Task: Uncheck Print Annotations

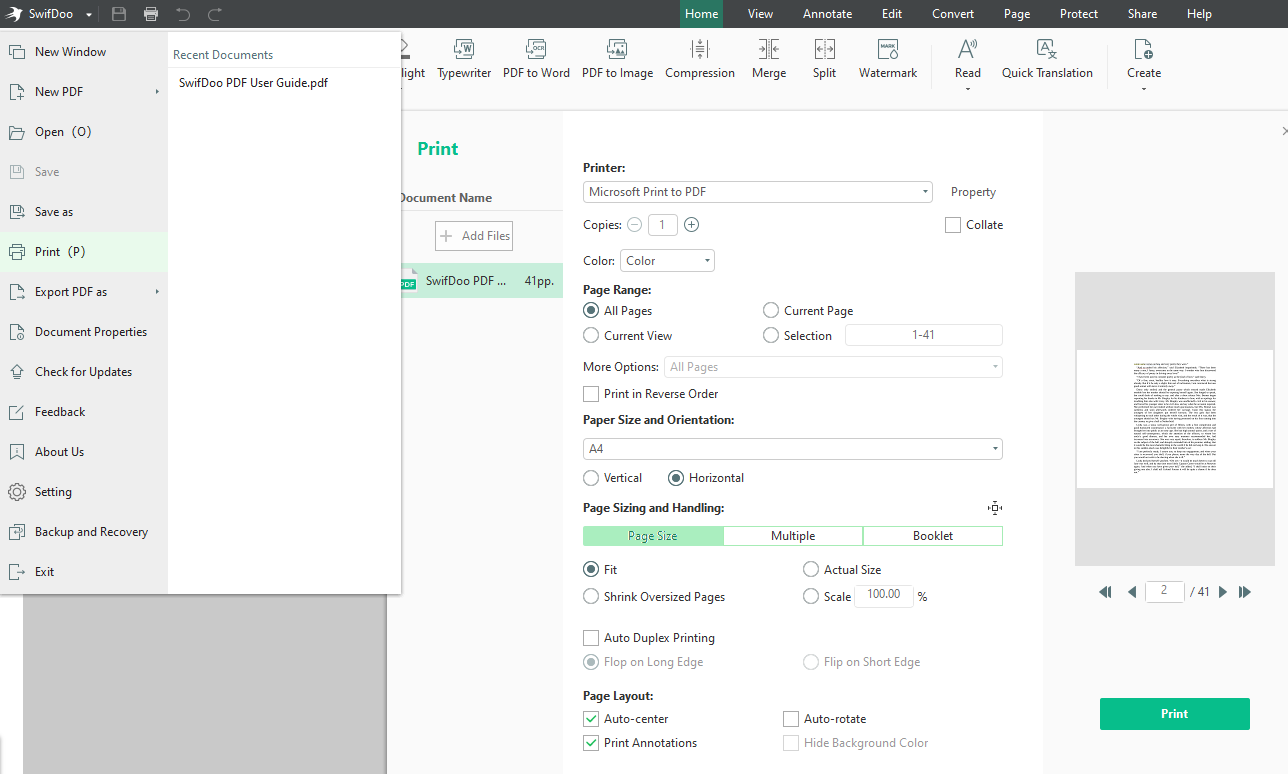Action: pos(591,743)
